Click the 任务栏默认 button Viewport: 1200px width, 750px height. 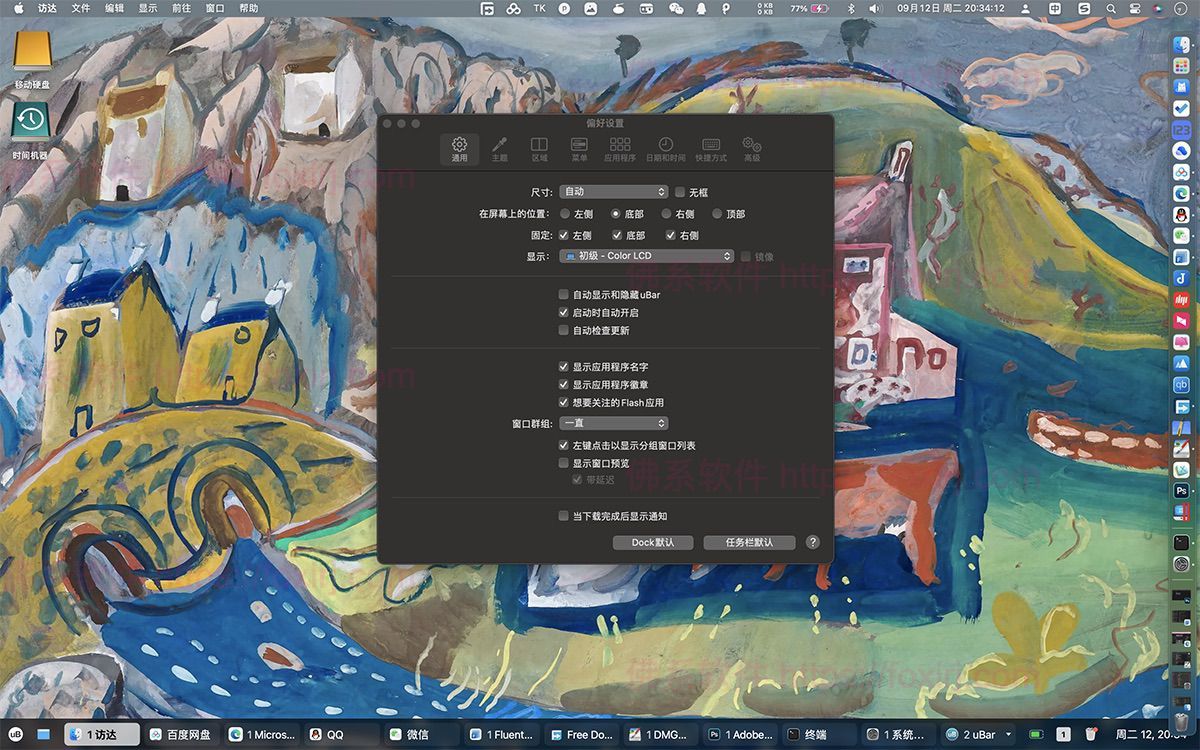749,542
